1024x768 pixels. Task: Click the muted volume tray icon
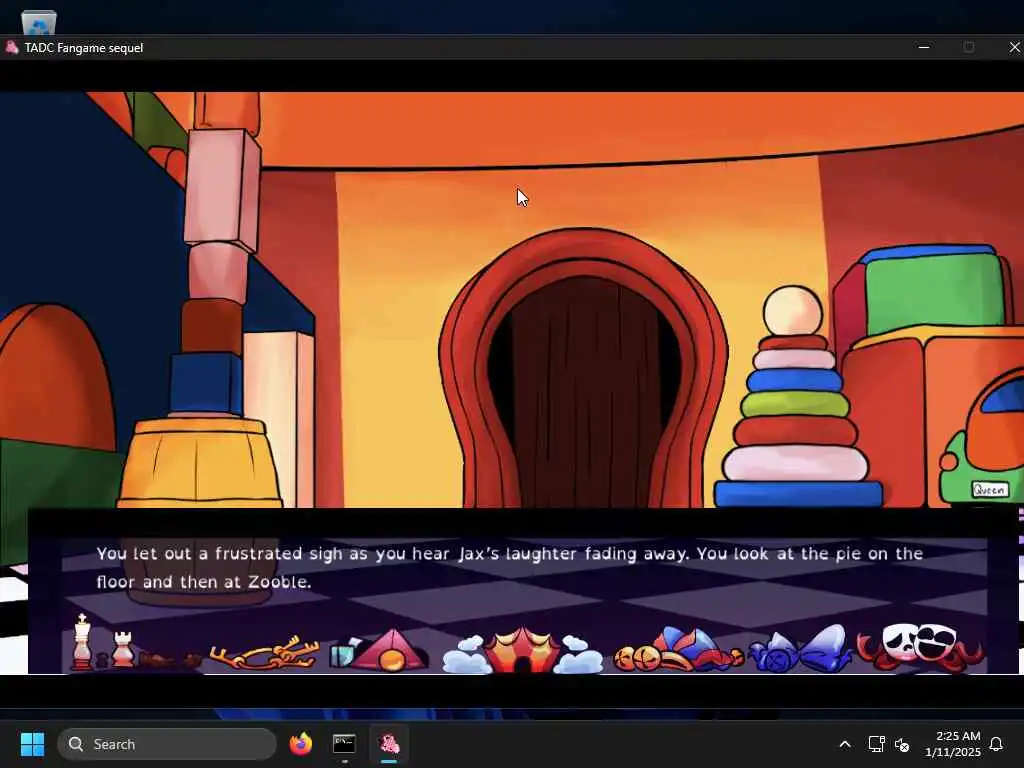(902, 744)
